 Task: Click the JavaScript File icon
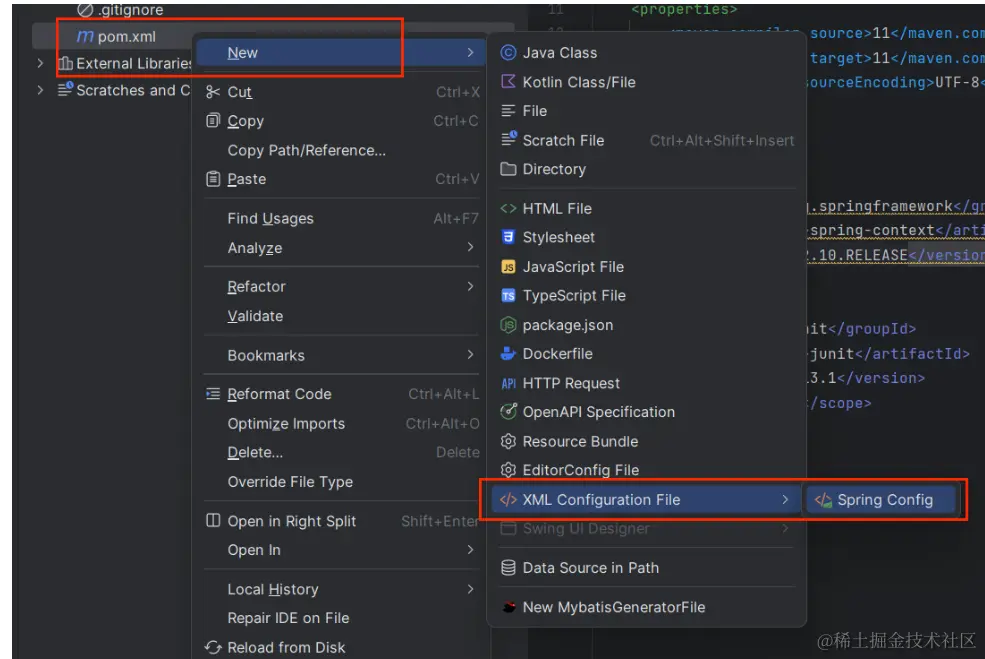[x=508, y=267]
